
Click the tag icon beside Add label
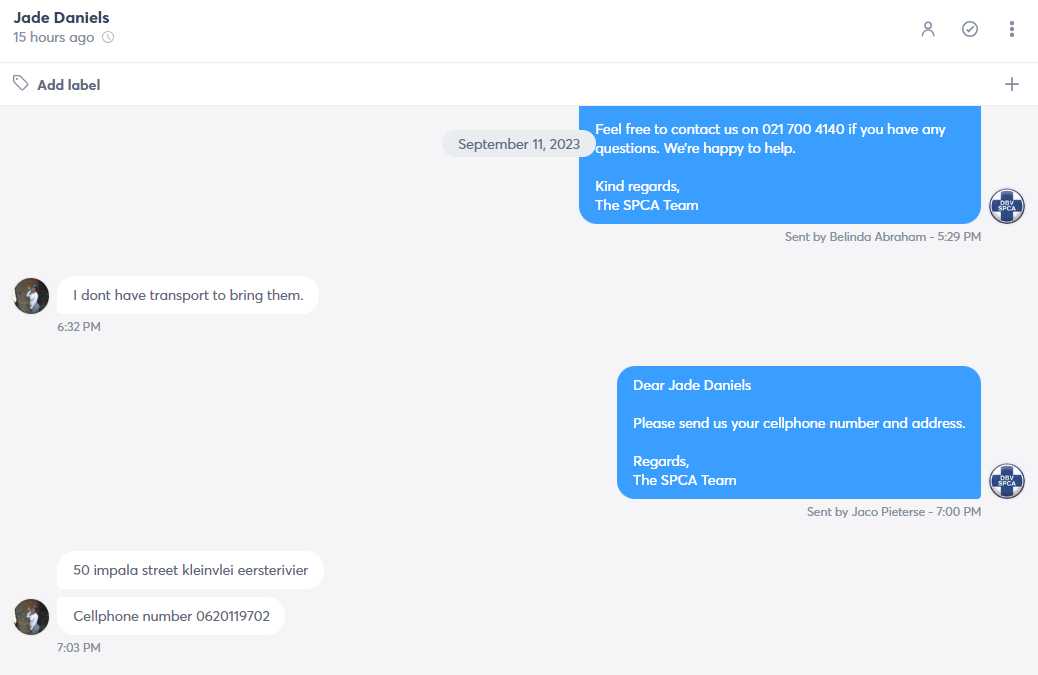point(21,83)
